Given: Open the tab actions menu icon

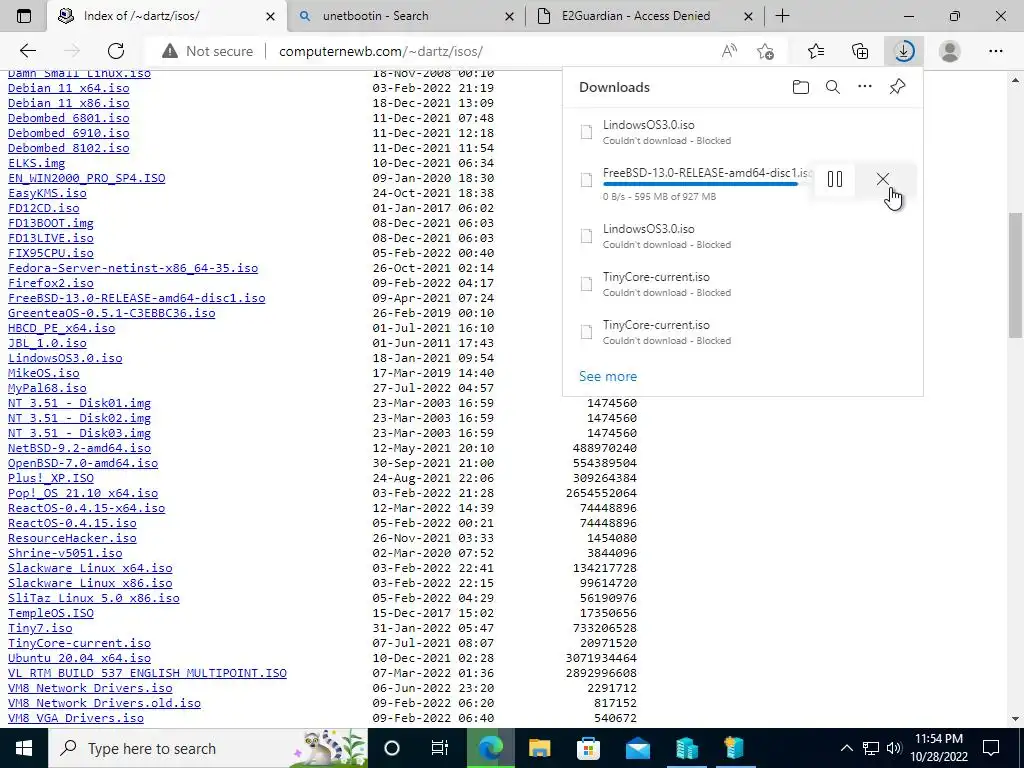Looking at the screenshot, I should (x=24, y=16).
